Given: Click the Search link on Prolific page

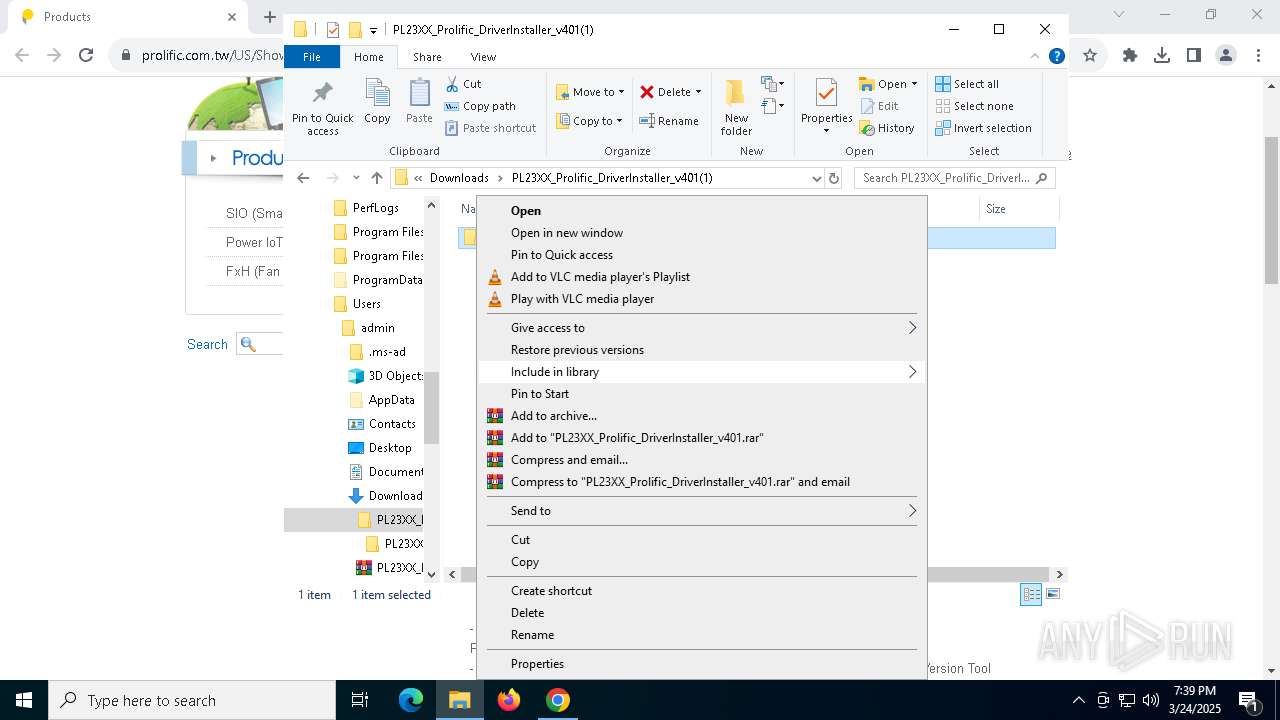Looking at the screenshot, I should click(207, 344).
